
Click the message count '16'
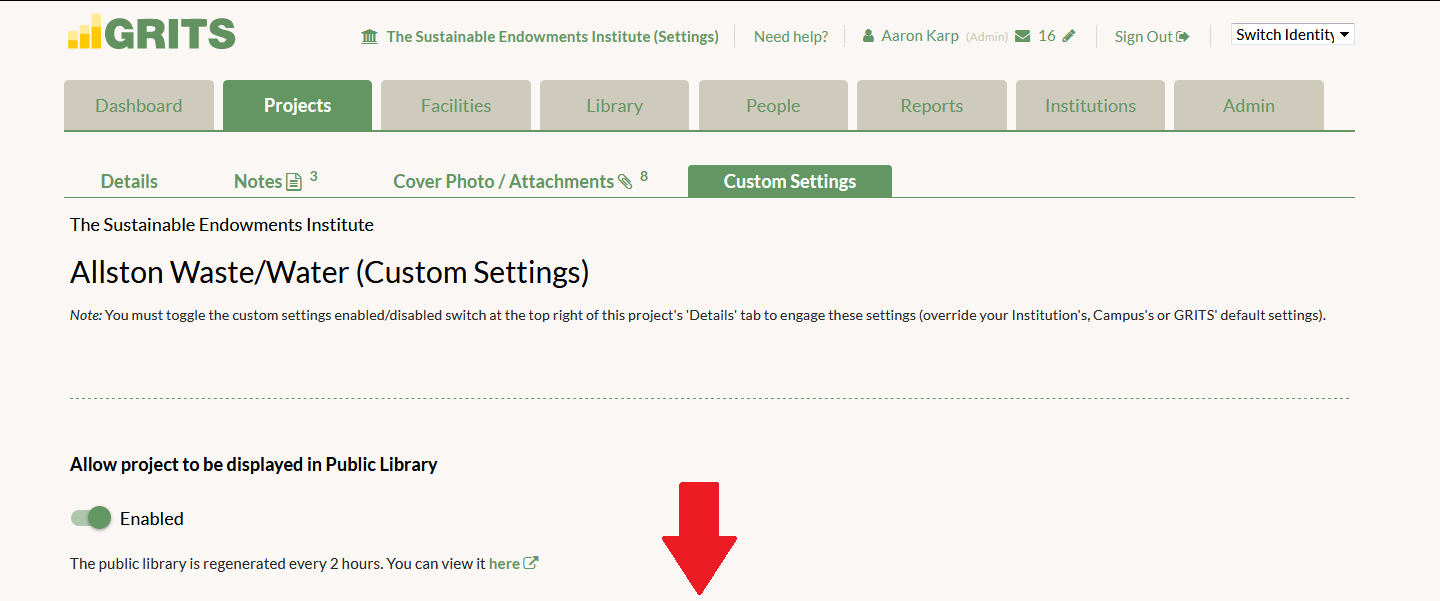[1047, 36]
